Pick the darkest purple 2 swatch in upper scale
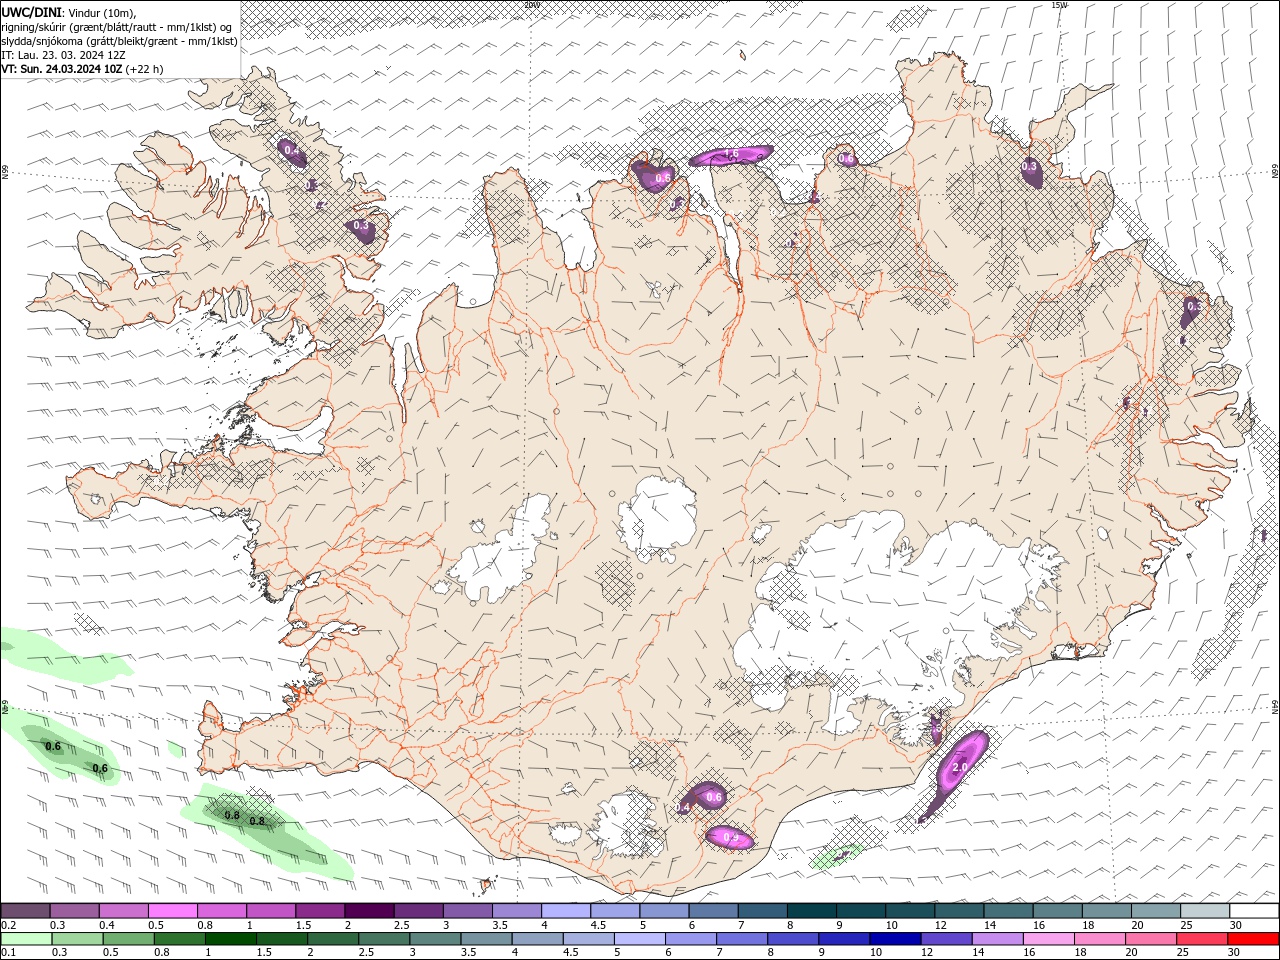This screenshot has width=1280, height=960. click(368, 911)
